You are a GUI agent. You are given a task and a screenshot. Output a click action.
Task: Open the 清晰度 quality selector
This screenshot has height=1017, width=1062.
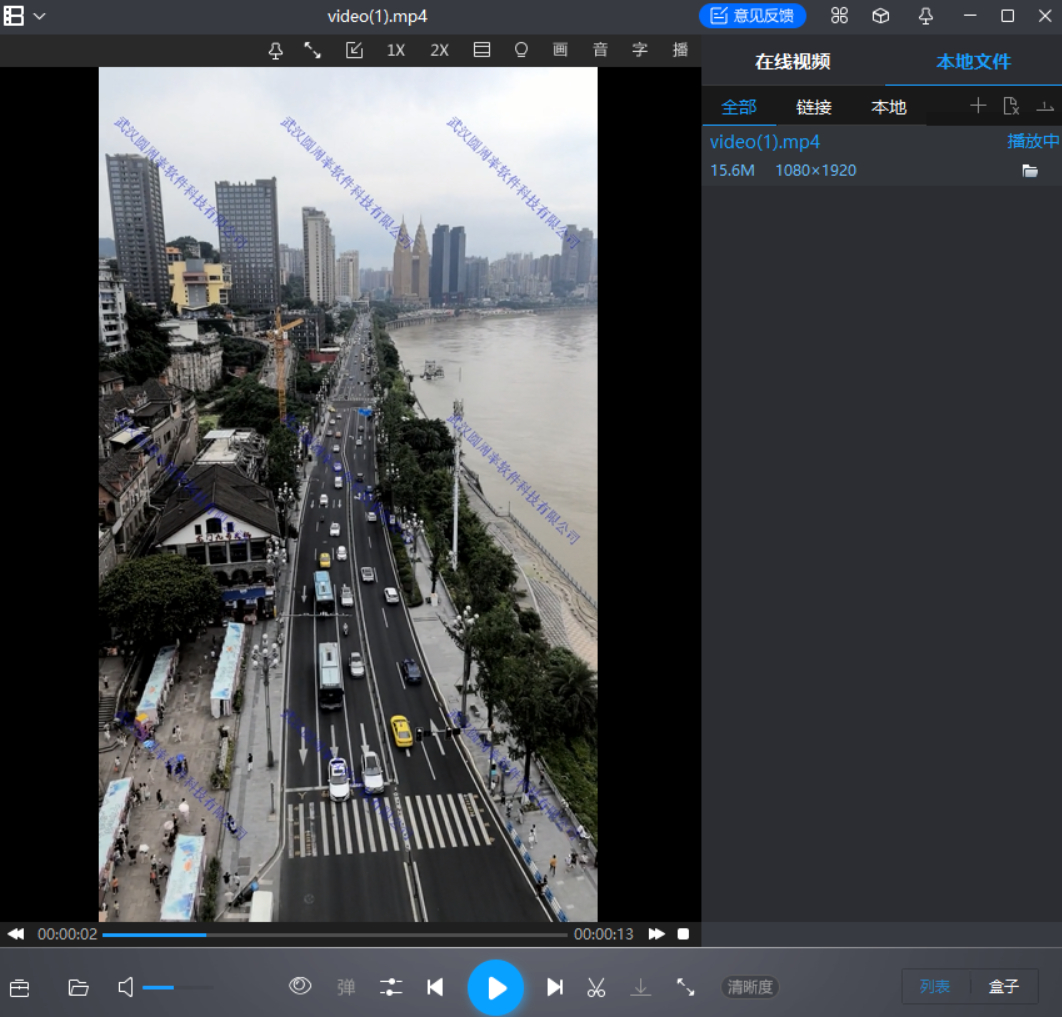coord(749,987)
